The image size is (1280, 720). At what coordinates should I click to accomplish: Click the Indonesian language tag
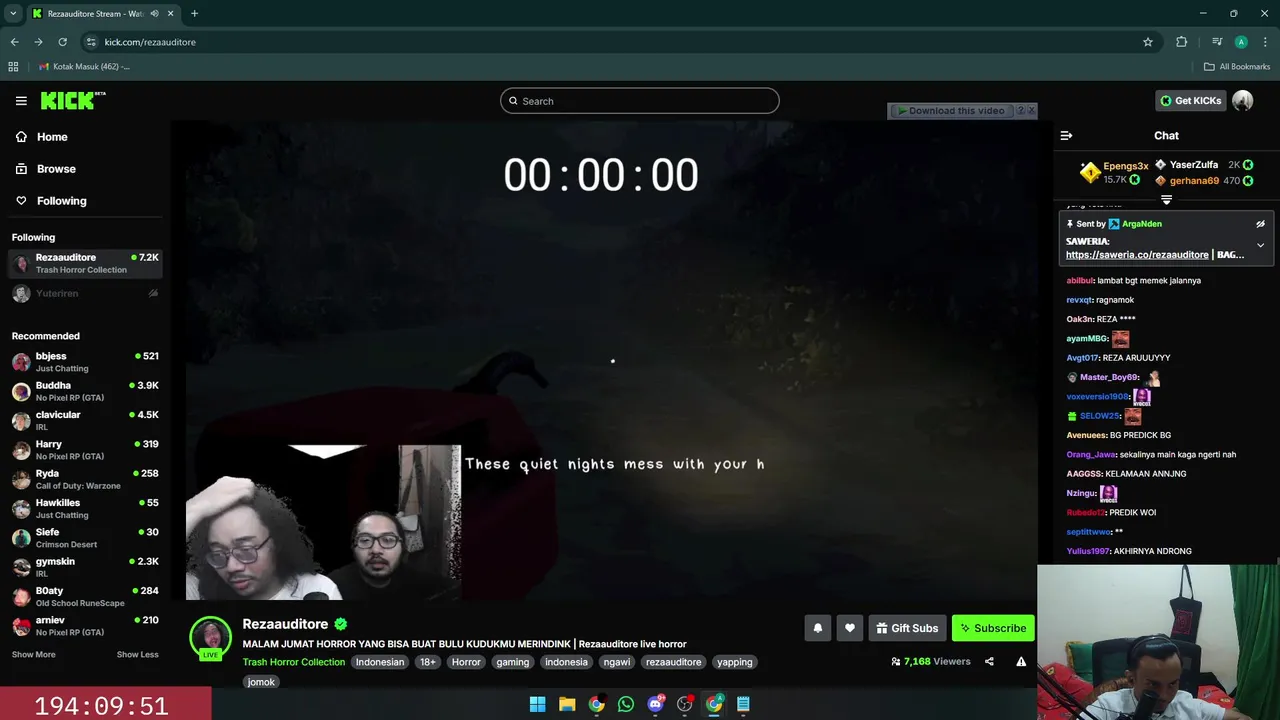(380, 662)
